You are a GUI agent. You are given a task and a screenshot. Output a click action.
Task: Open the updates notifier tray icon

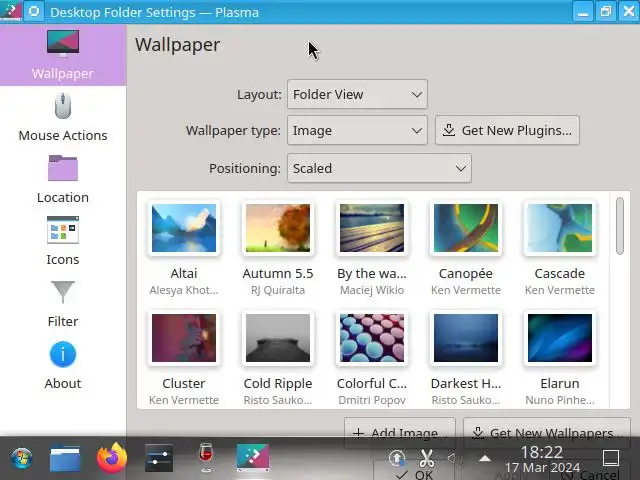(397, 458)
